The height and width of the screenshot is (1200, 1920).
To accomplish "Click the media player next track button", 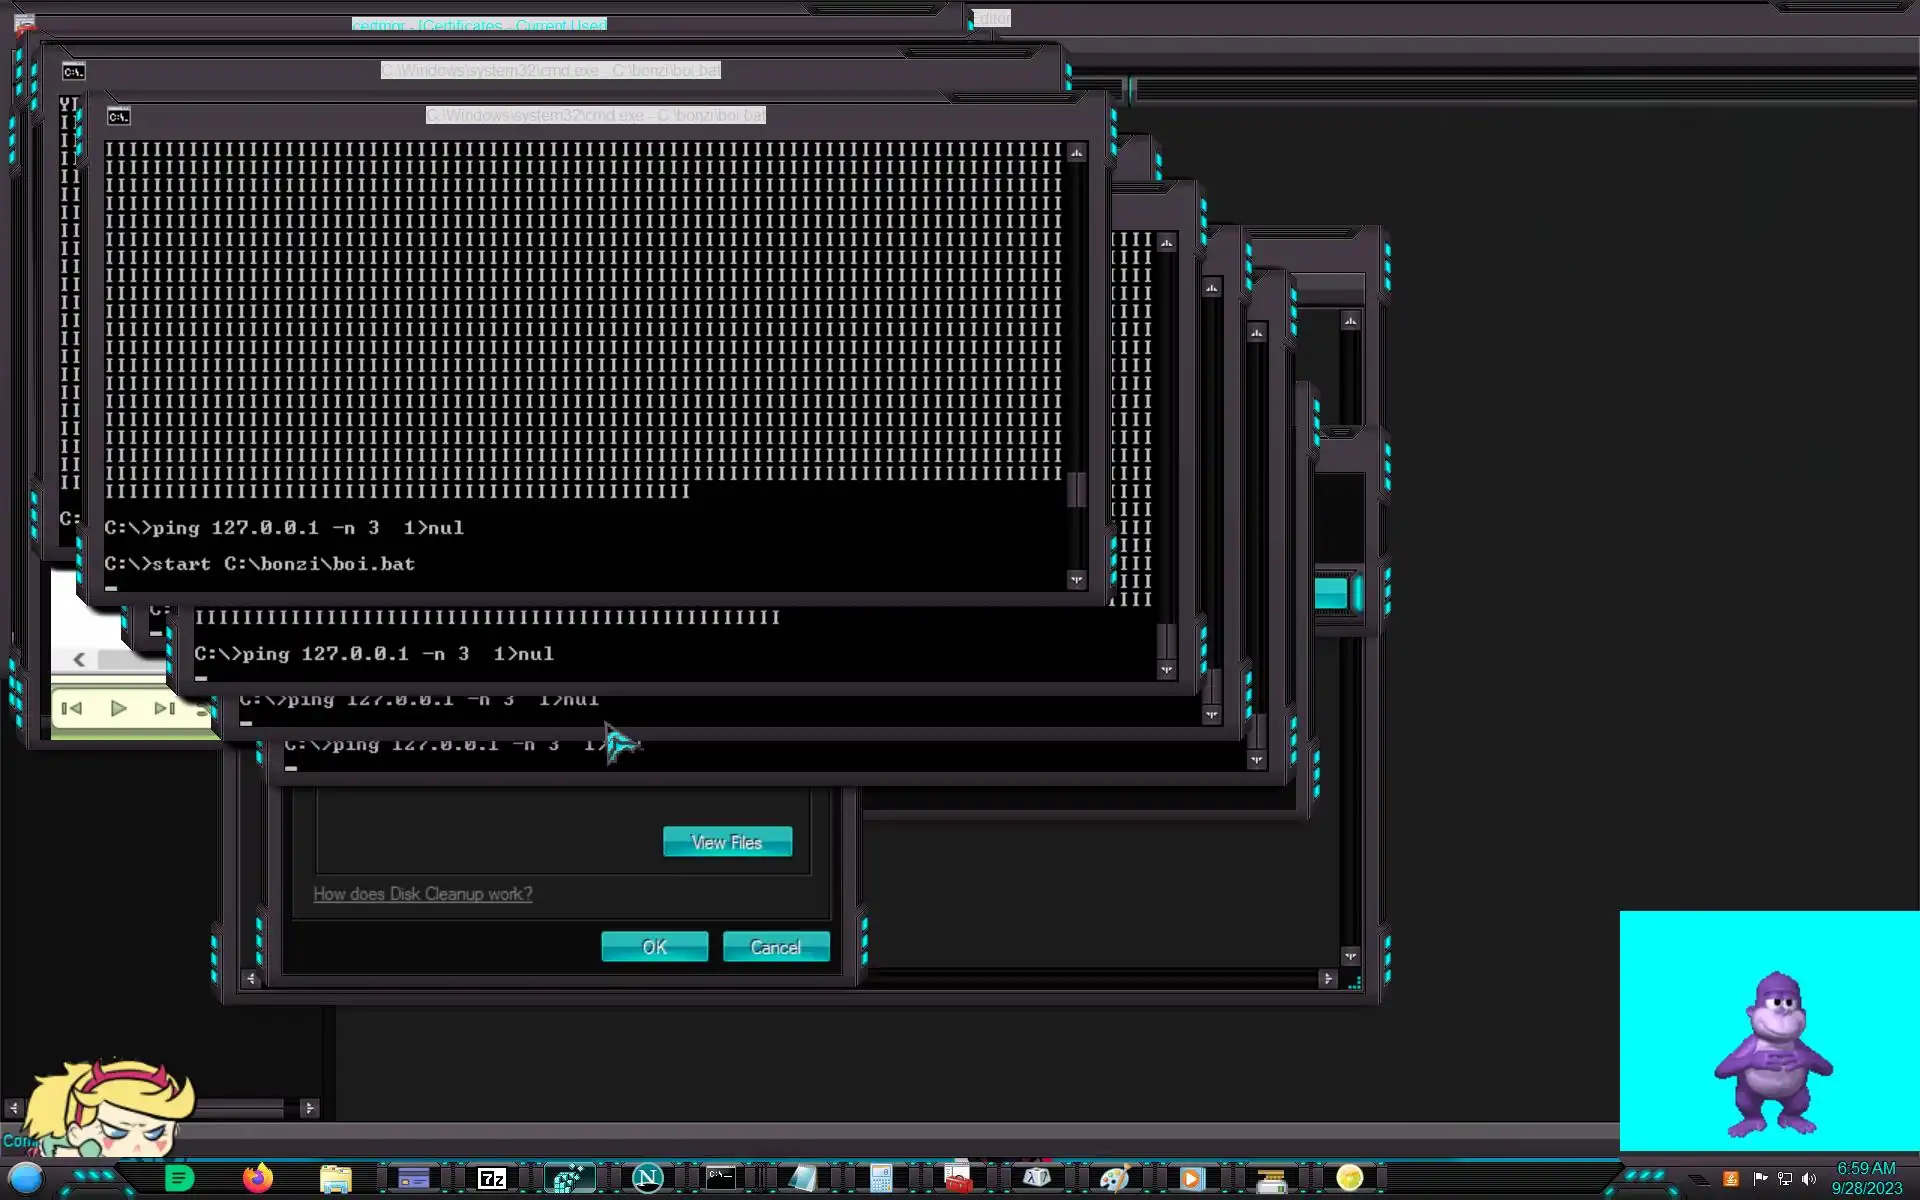I will (x=164, y=708).
